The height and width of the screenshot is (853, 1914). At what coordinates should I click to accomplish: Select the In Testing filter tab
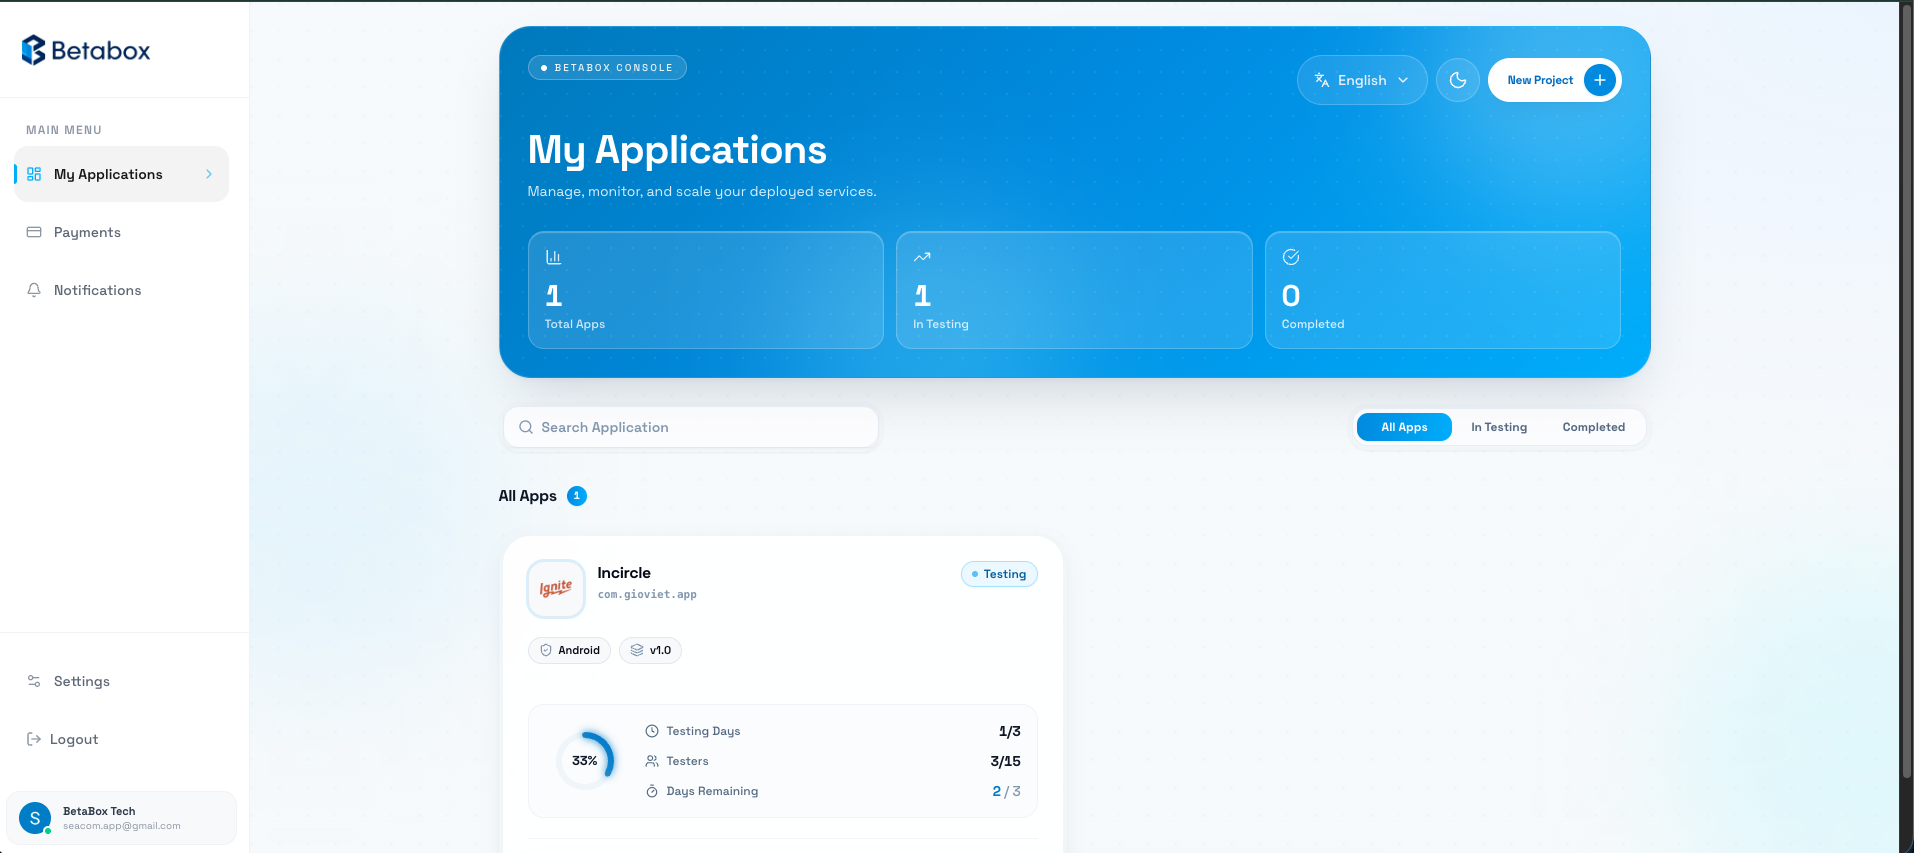[1499, 427]
